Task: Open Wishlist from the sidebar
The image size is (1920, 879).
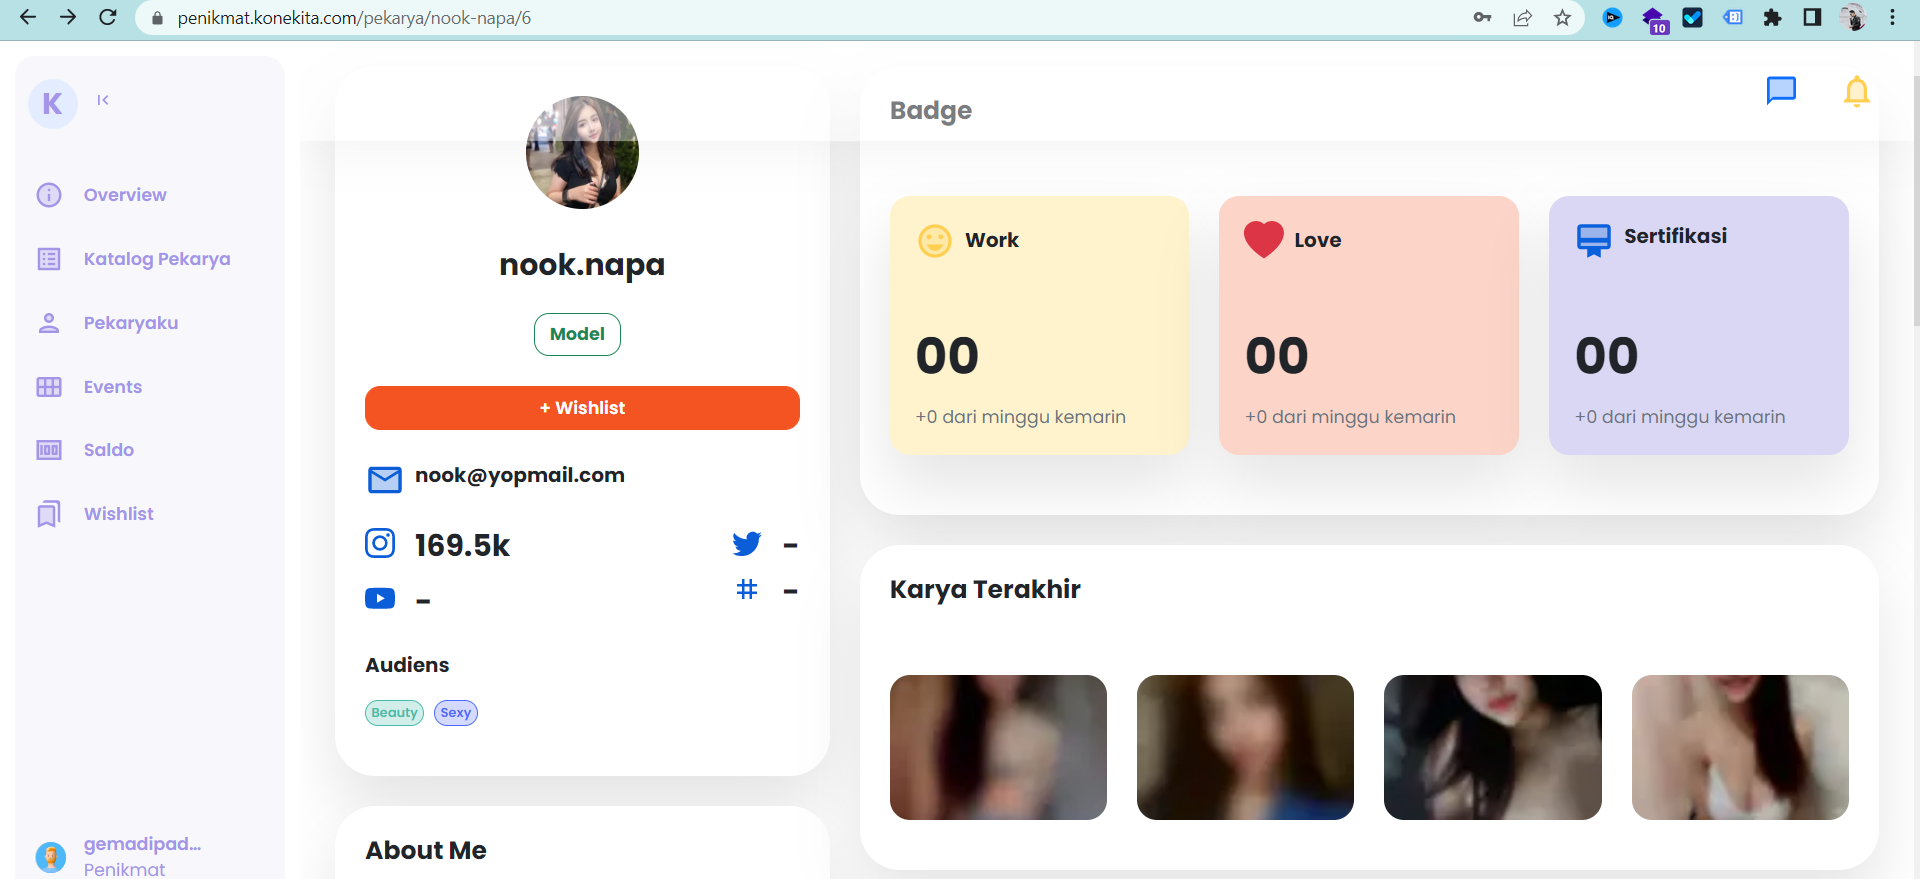Action: tap(119, 514)
